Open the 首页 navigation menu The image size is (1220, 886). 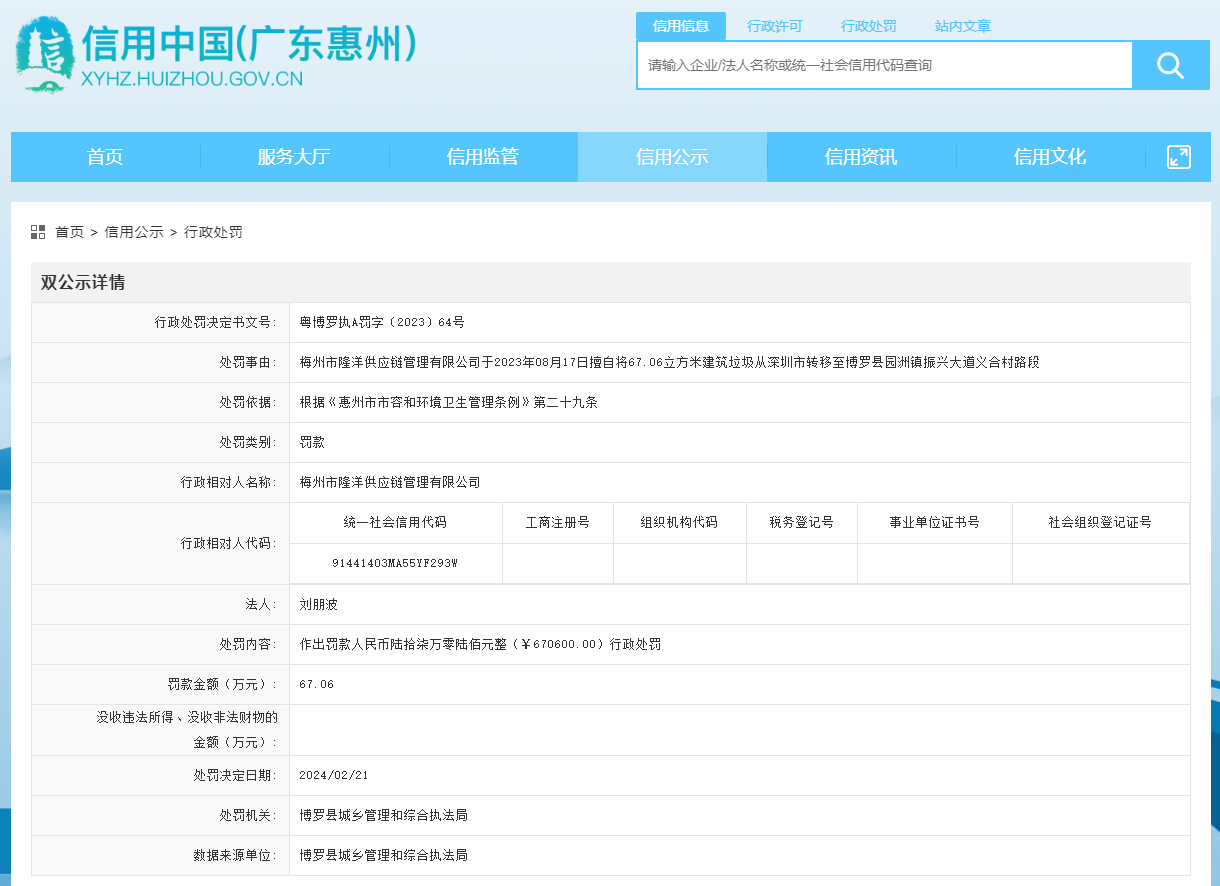point(105,157)
